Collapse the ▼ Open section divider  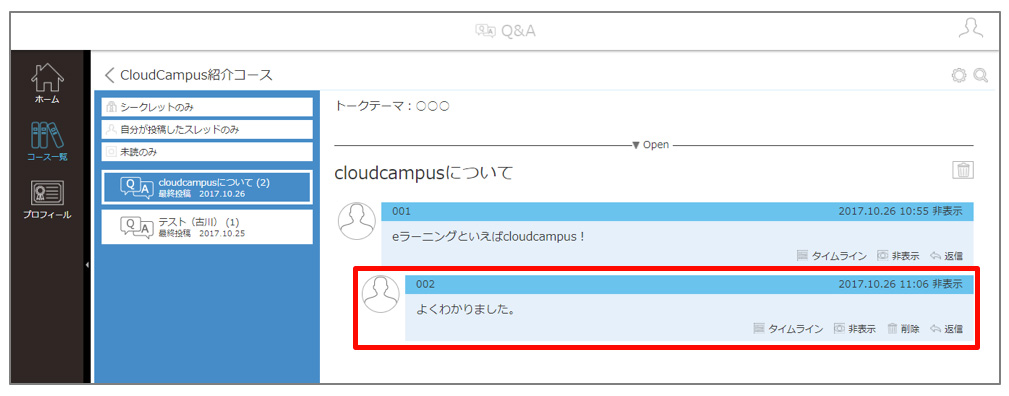pyautogui.click(x=651, y=145)
